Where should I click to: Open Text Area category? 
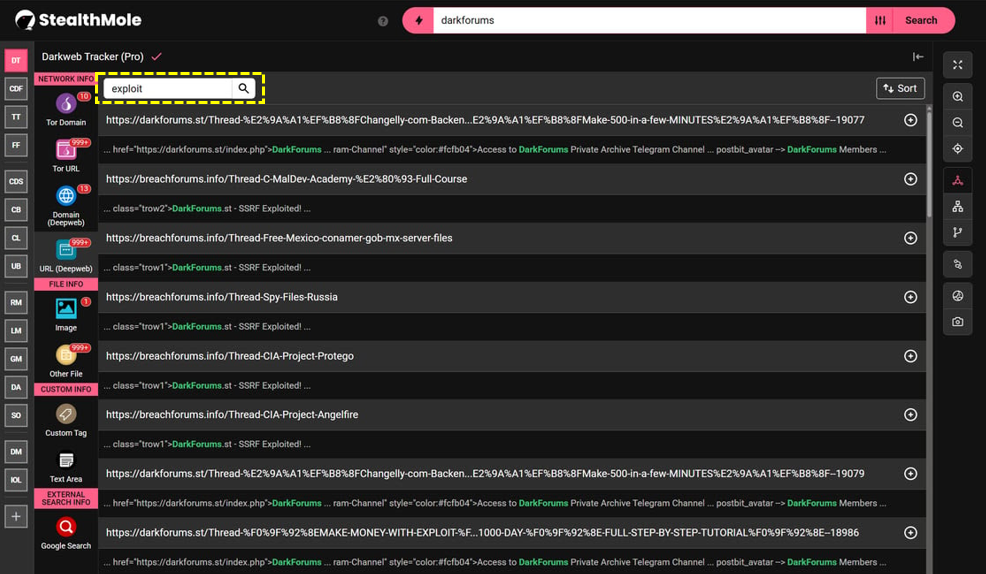66,466
